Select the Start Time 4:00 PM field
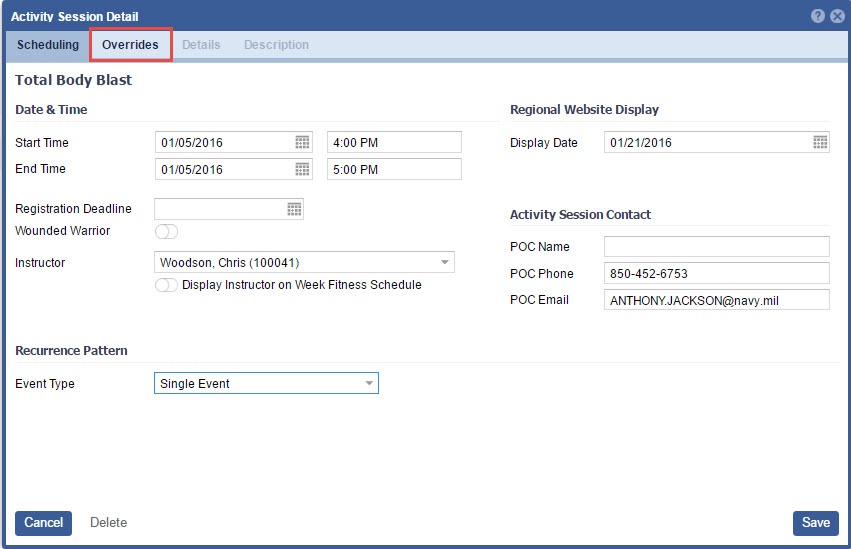 pos(394,143)
